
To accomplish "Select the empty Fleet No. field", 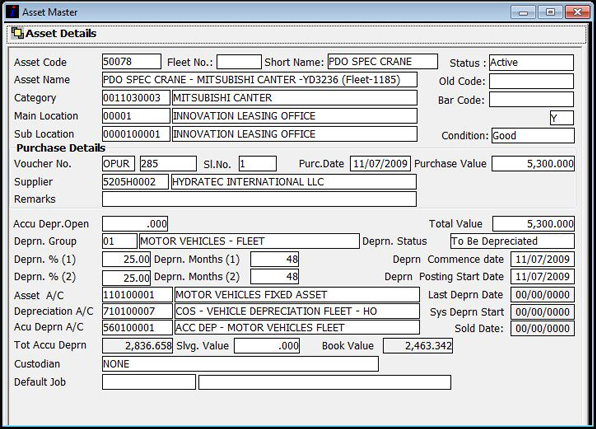I will point(239,62).
